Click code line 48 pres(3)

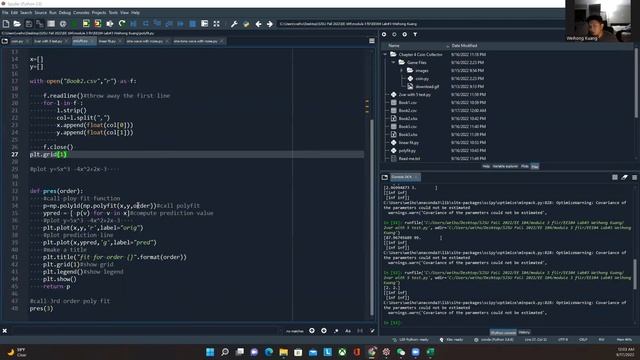pyautogui.click(x=41, y=309)
